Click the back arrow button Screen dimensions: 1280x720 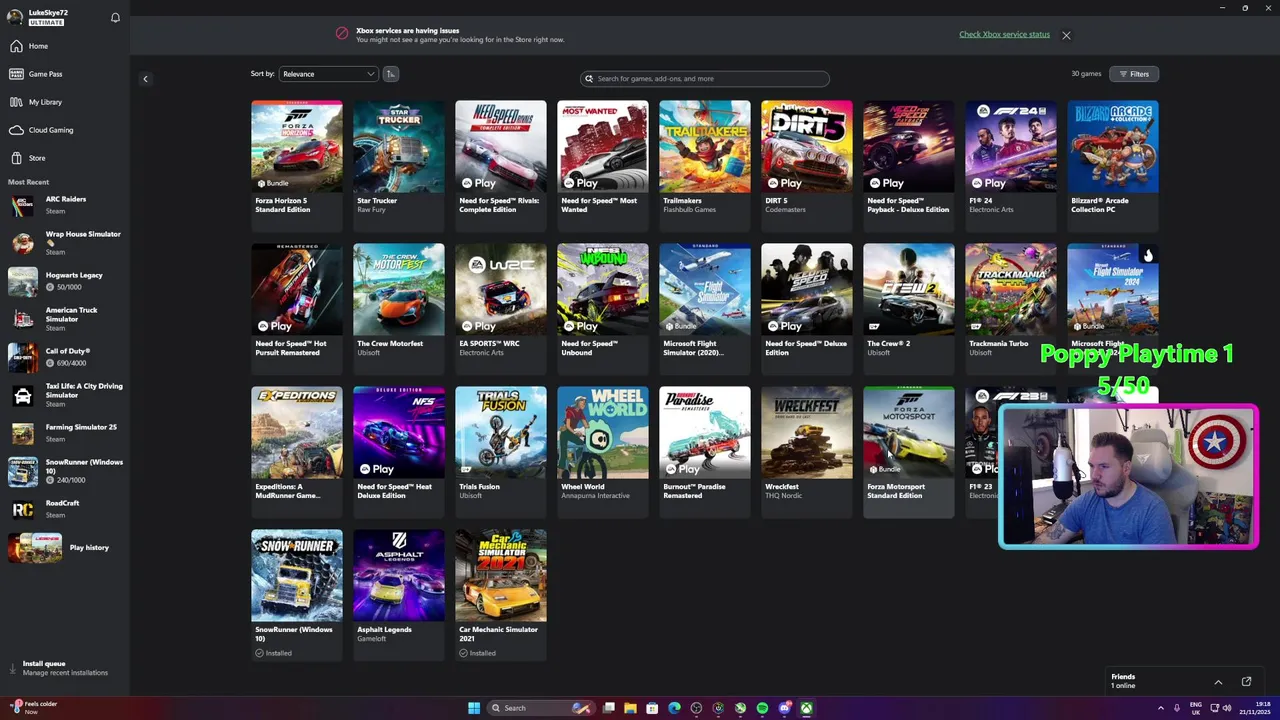pos(145,79)
